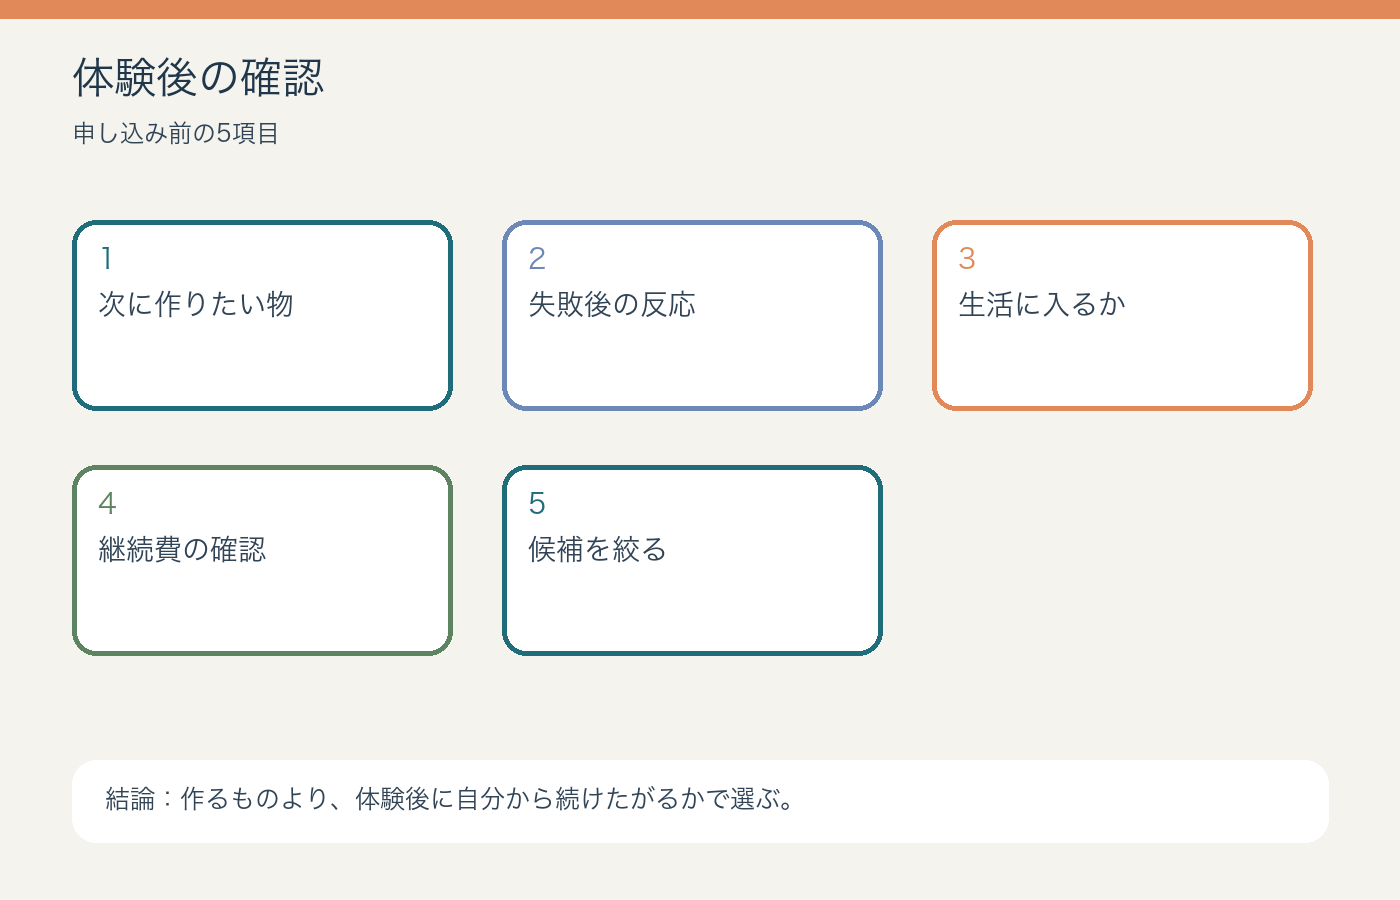Click empty area inside green-bordered card
1400x900 pixels.
(x=262, y=610)
